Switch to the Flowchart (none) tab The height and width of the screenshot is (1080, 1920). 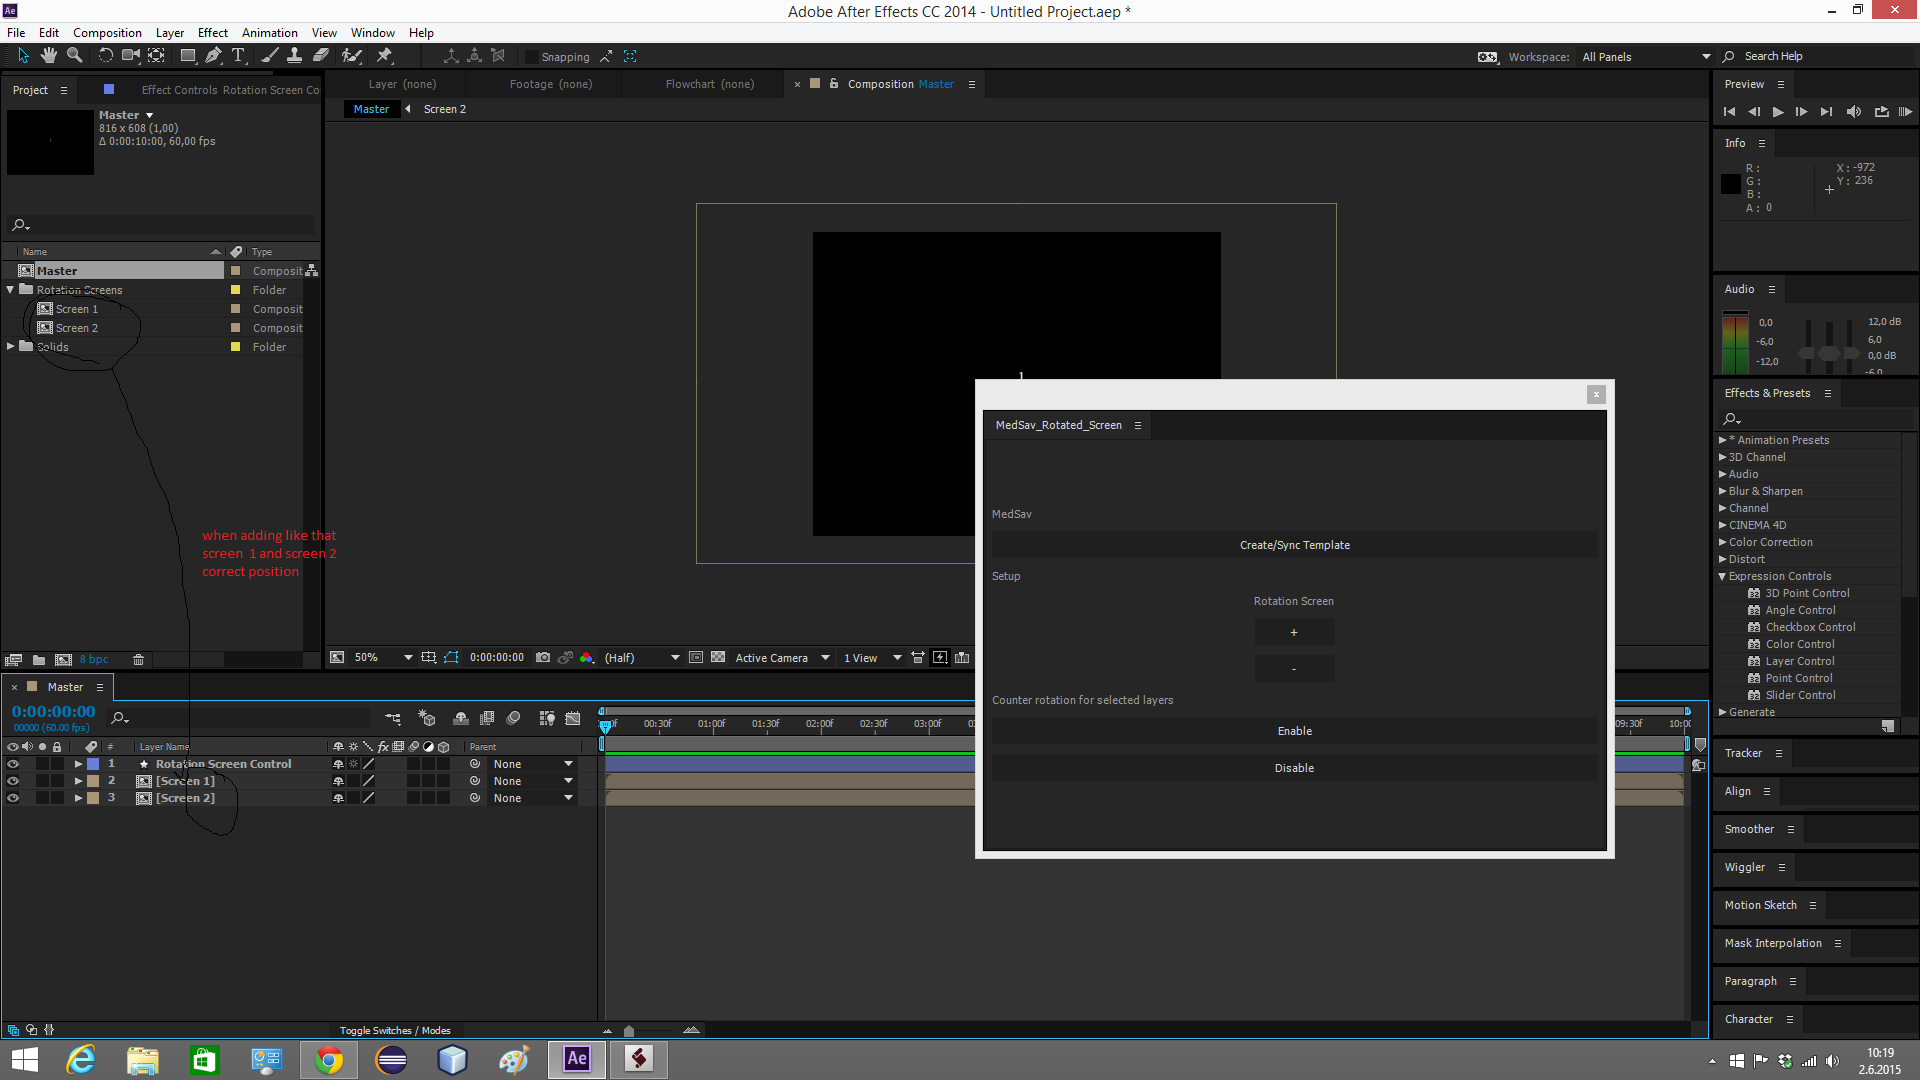[710, 84]
